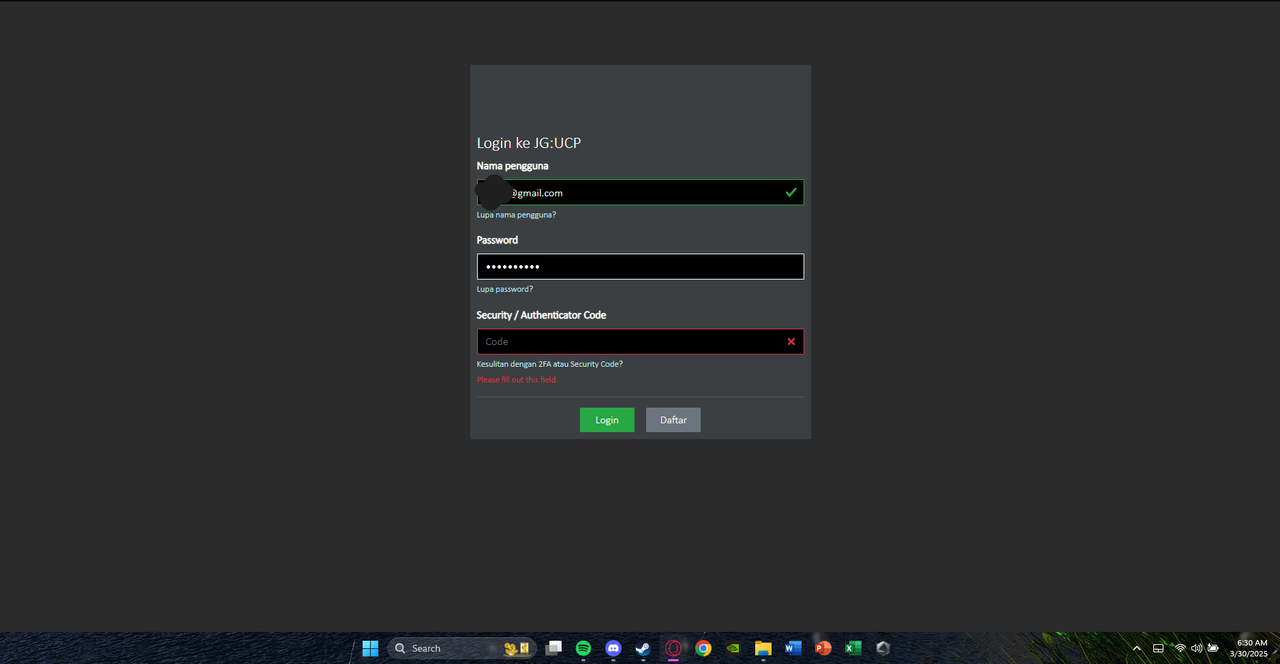
Task: Open the Windows Start menu
Action: coord(370,648)
